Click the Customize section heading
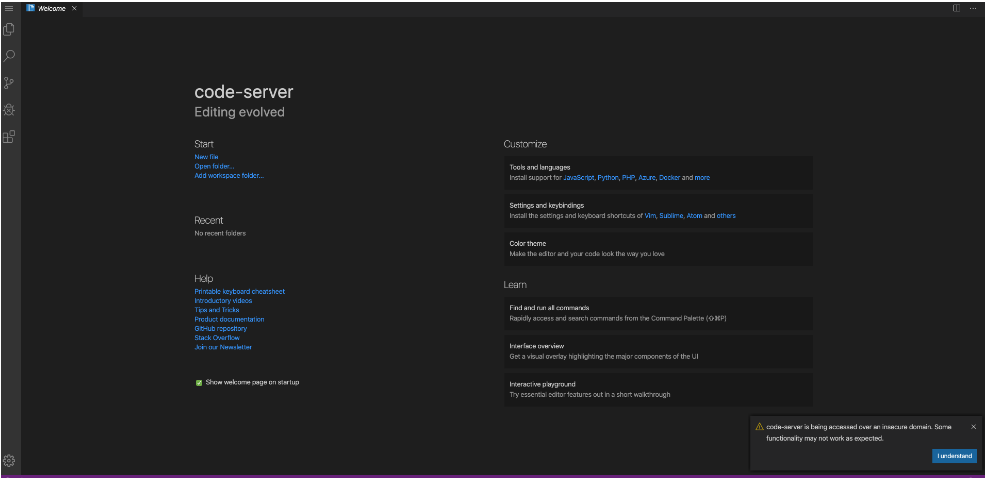The height and width of the screenshot is (478, 988). pyautogui.click(x=526, y=144)
